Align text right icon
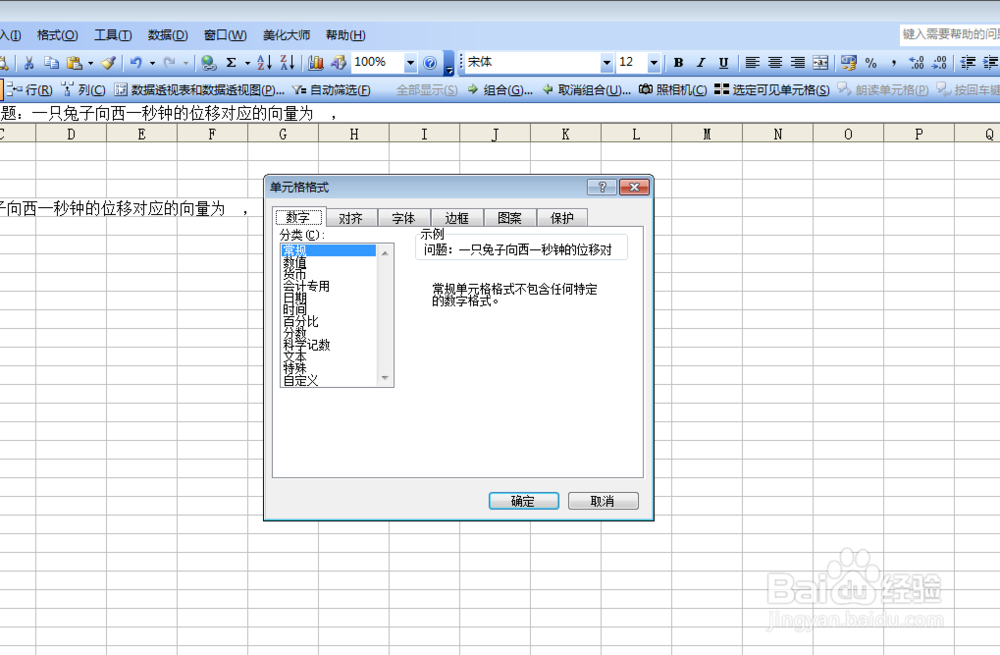The height and width of the screenshot is (655, 1000). [x=798, y=63]
